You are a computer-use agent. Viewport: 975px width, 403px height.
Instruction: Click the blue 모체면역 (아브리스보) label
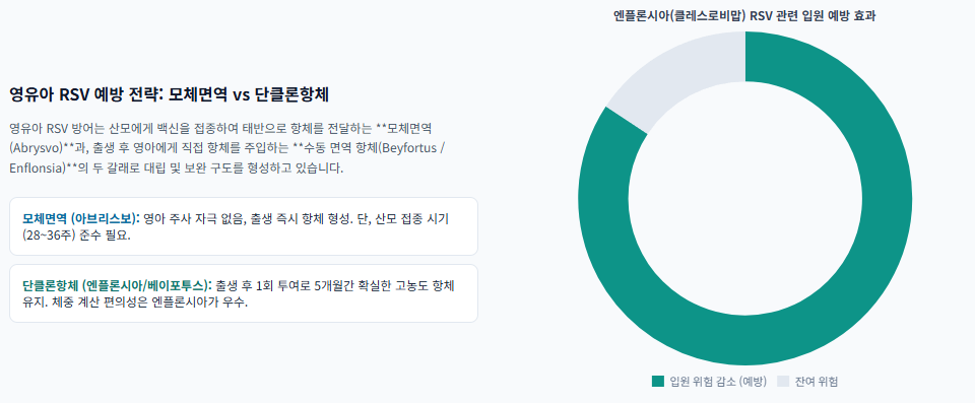pyautogui.click(x=81, y=219)
